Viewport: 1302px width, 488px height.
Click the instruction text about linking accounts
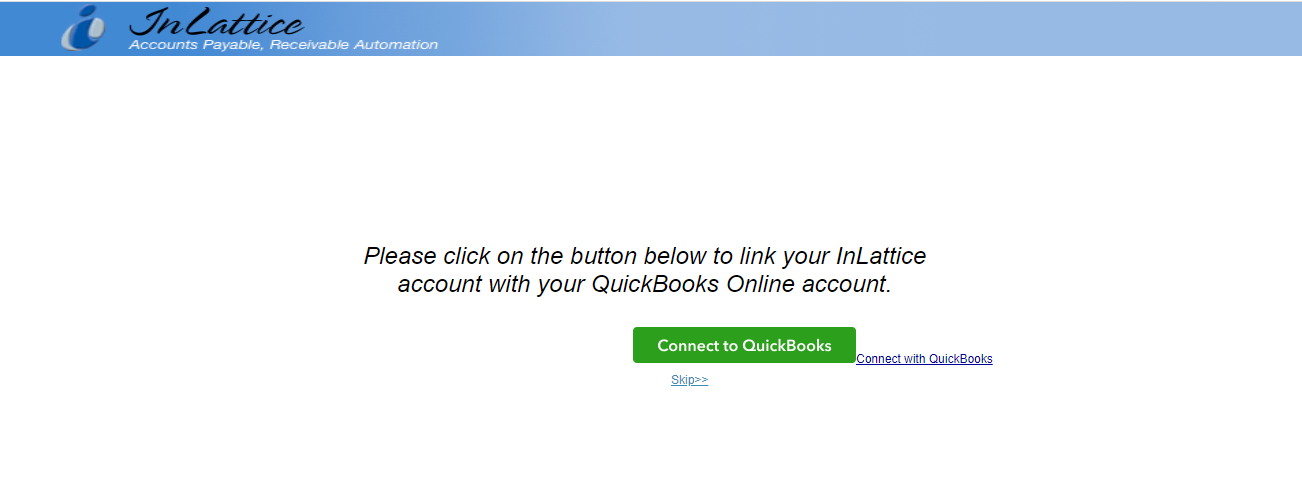(x=645, y=269)
